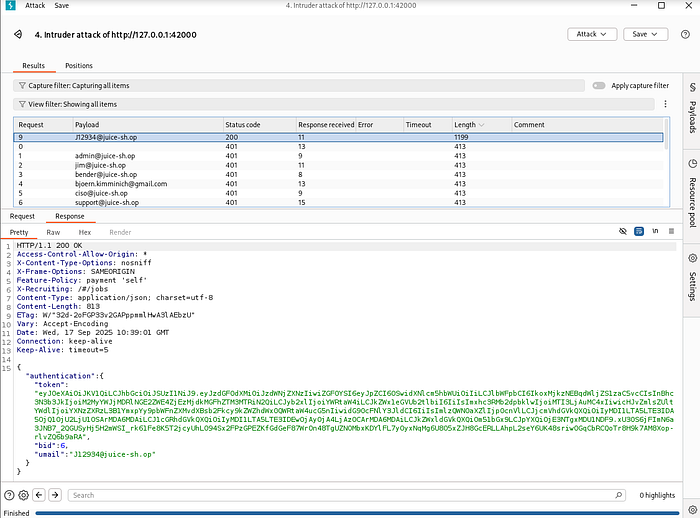Open the Settings side panel
700x518 pixels.
pos(692,278)
